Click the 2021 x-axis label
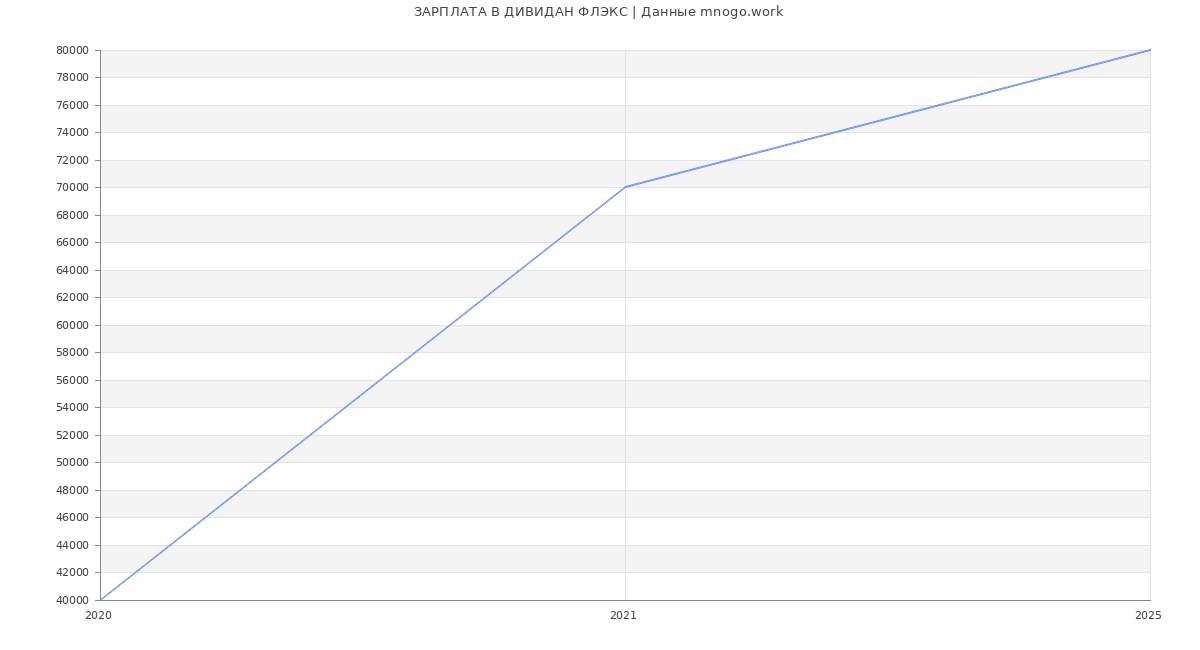This screenshot has height=650, width=1200. coord(623,616)
